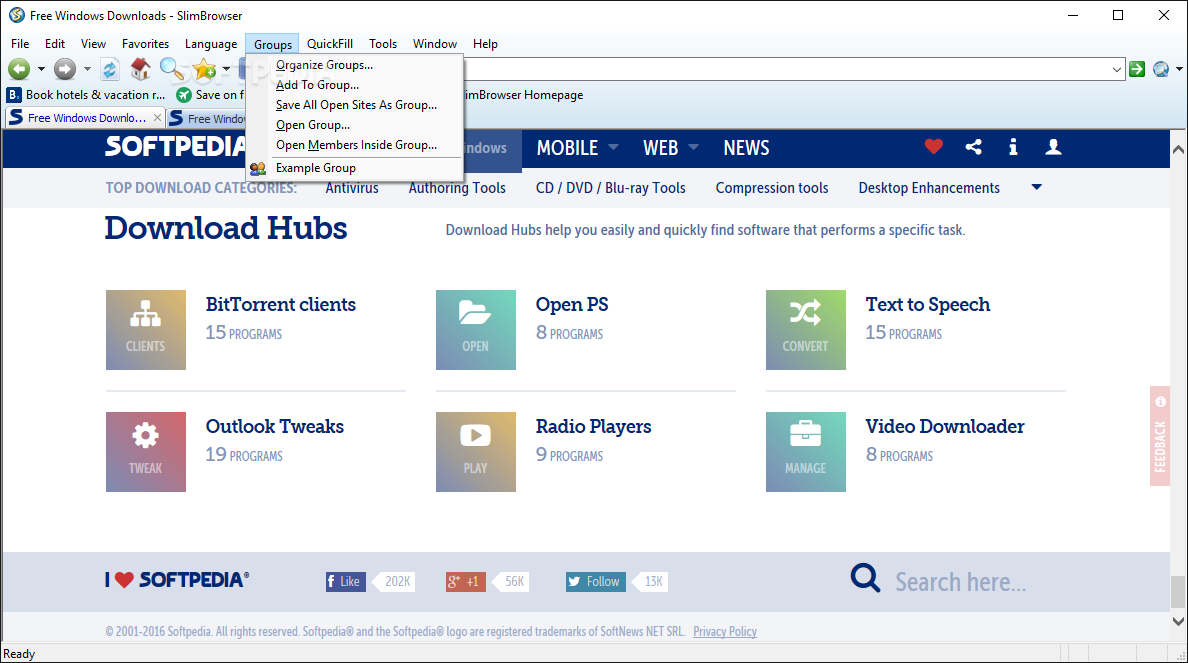This screenshot has width=1188, height=663.
Task: Click the Outlook Tweaks gear tile icon
Action: point(145,452)
